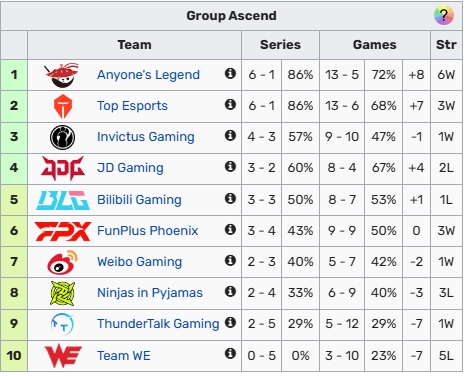Click the Ninjas in Pyjamas logo
This screenshot has width=466, height=376.
[x=62, y=293]
